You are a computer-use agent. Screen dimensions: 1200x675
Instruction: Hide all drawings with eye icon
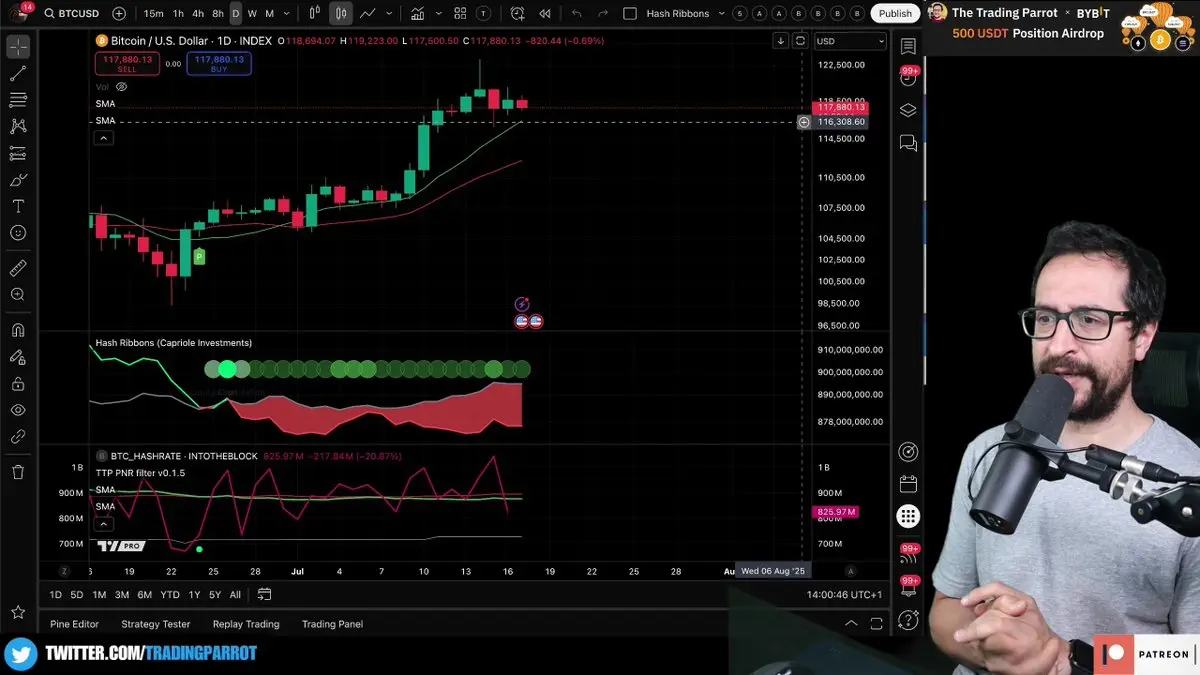tap(18, 410)
